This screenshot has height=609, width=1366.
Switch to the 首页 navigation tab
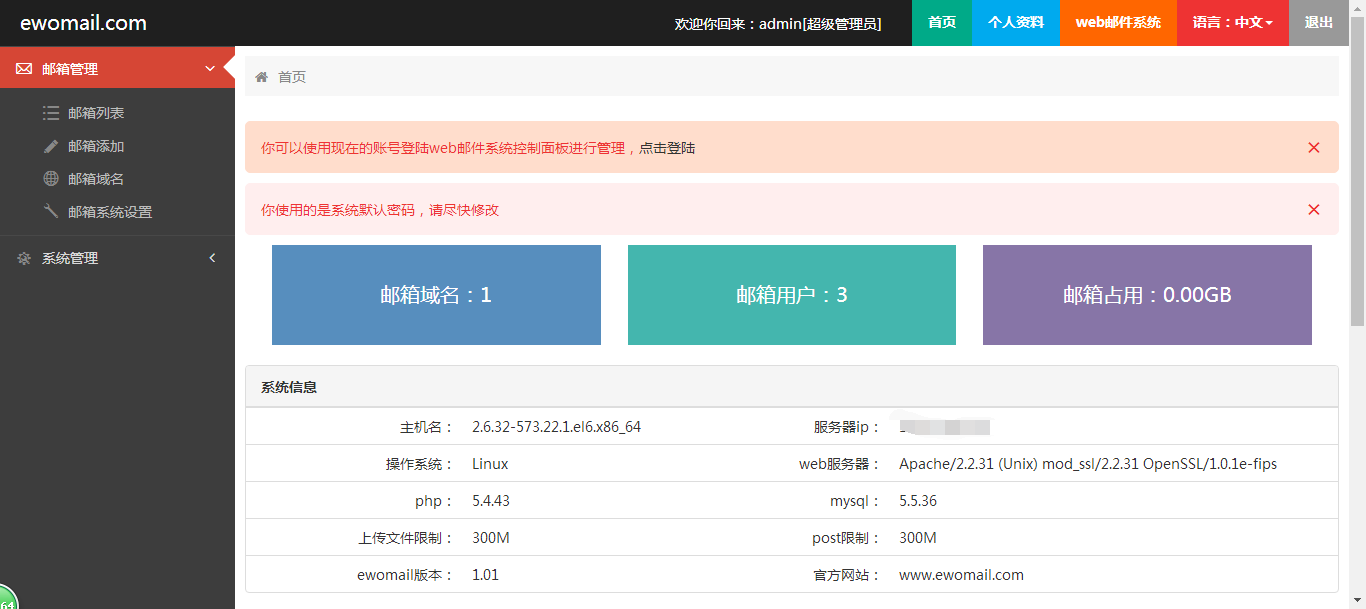tap(941, 22)
